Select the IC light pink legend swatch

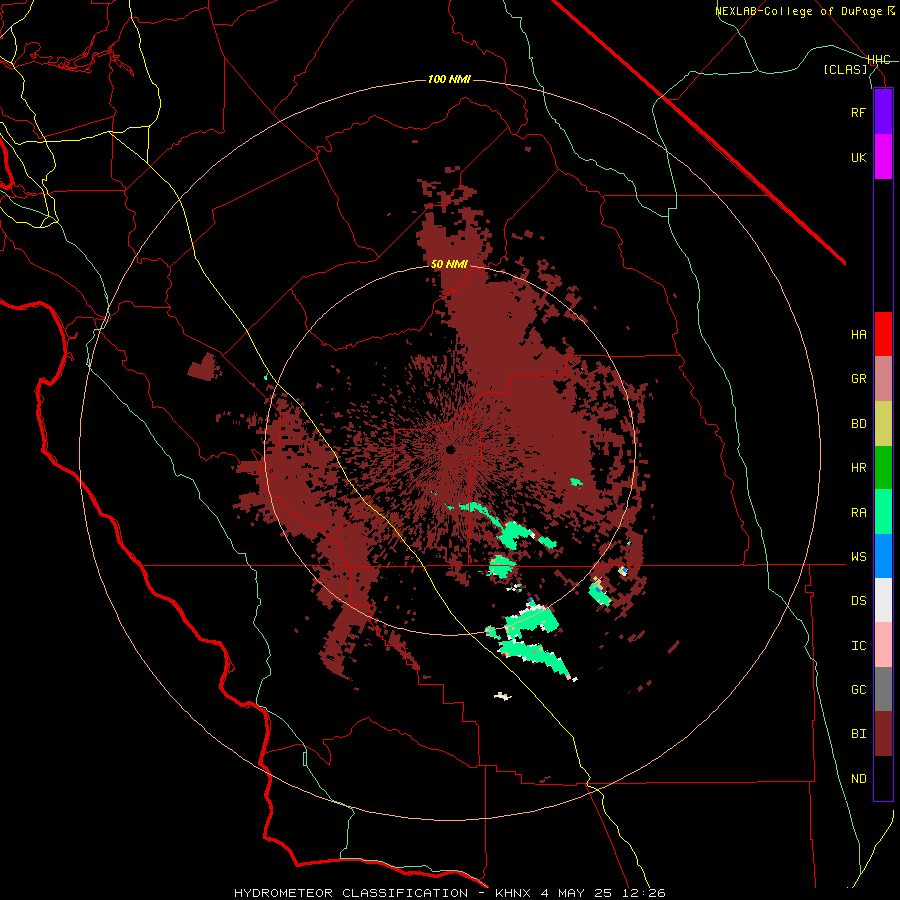click(883, 645)
